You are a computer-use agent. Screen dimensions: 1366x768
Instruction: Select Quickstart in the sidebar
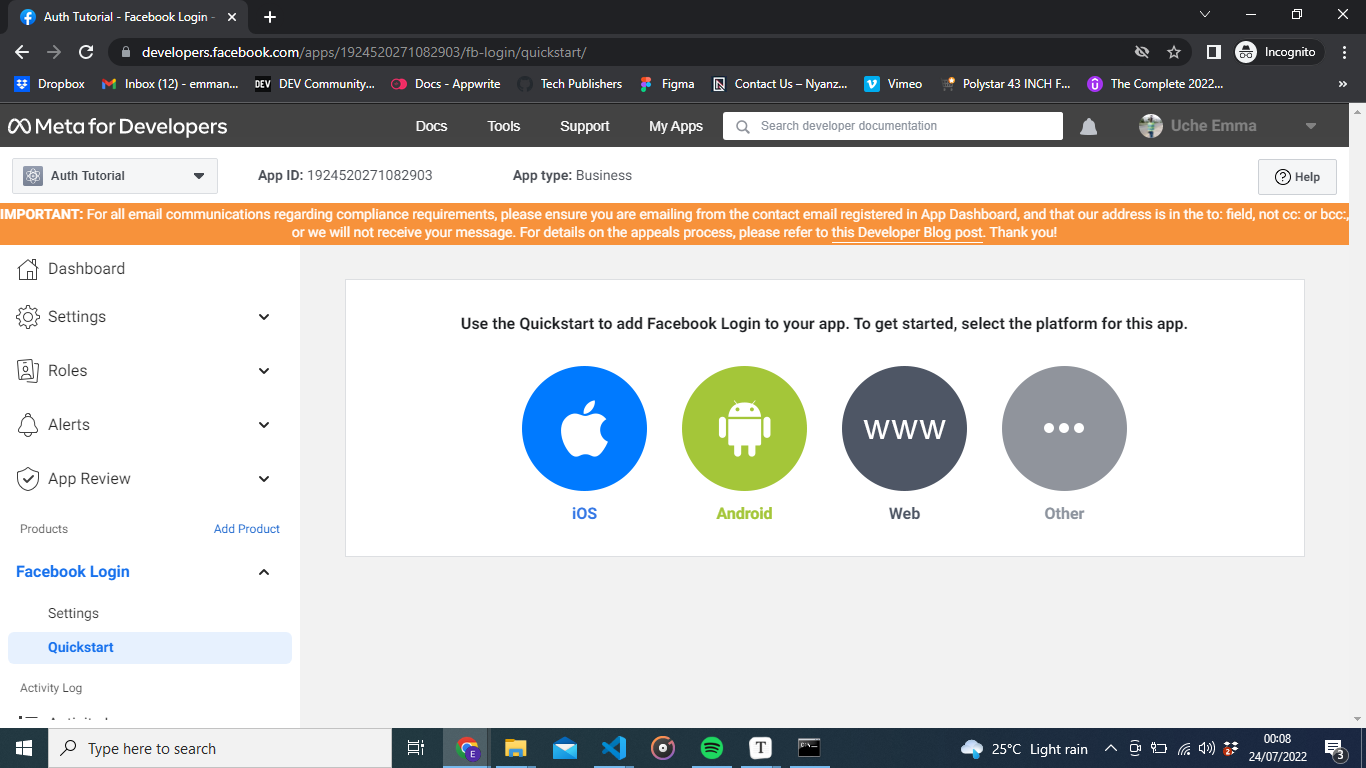pos(150,647)
